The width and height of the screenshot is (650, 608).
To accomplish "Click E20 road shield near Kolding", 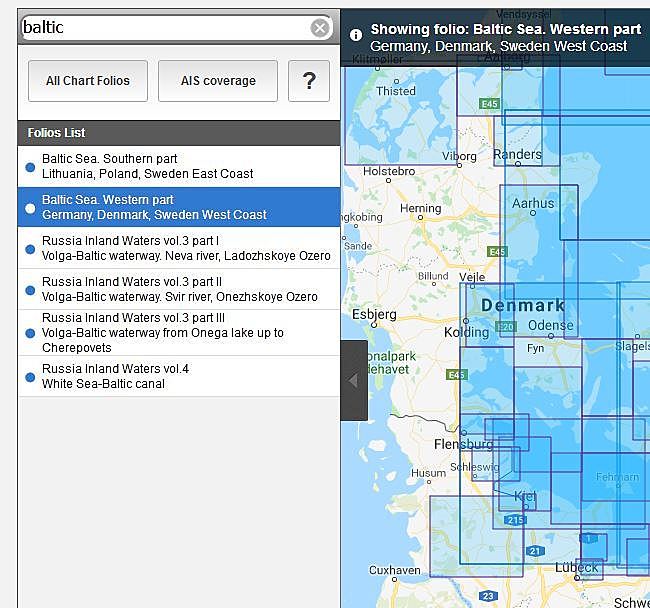I will coord(506,327).
